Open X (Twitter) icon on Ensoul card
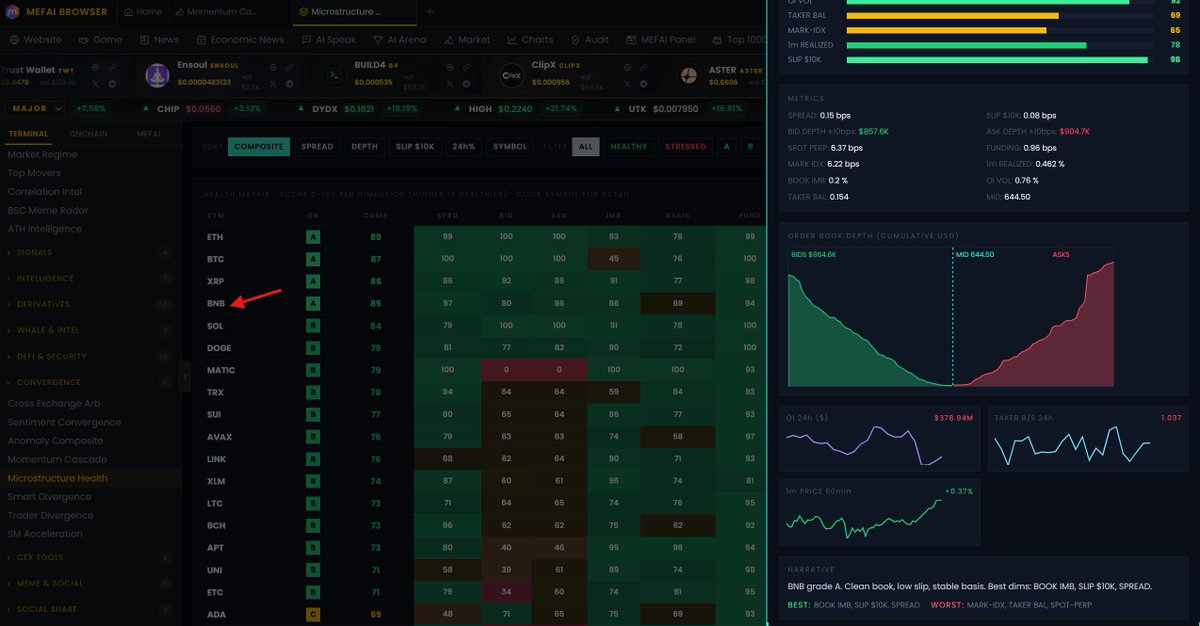1200x626 pixels. [x=272, y=84]
